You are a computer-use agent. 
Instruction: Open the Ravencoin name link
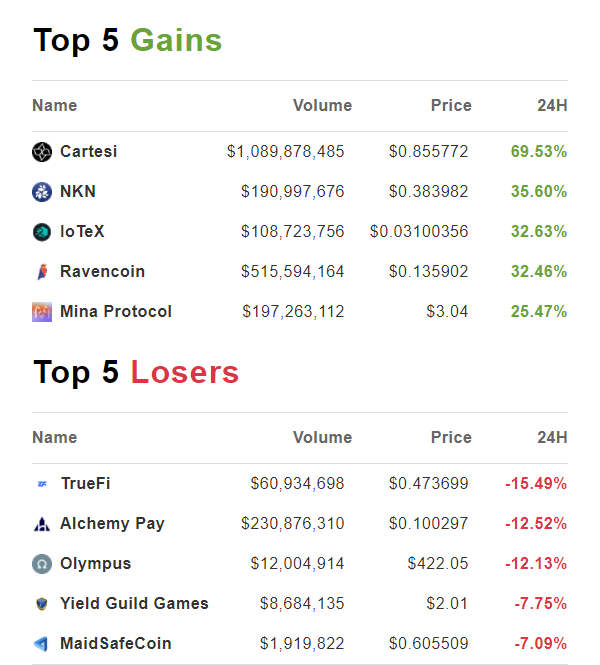tap(102, 272)
